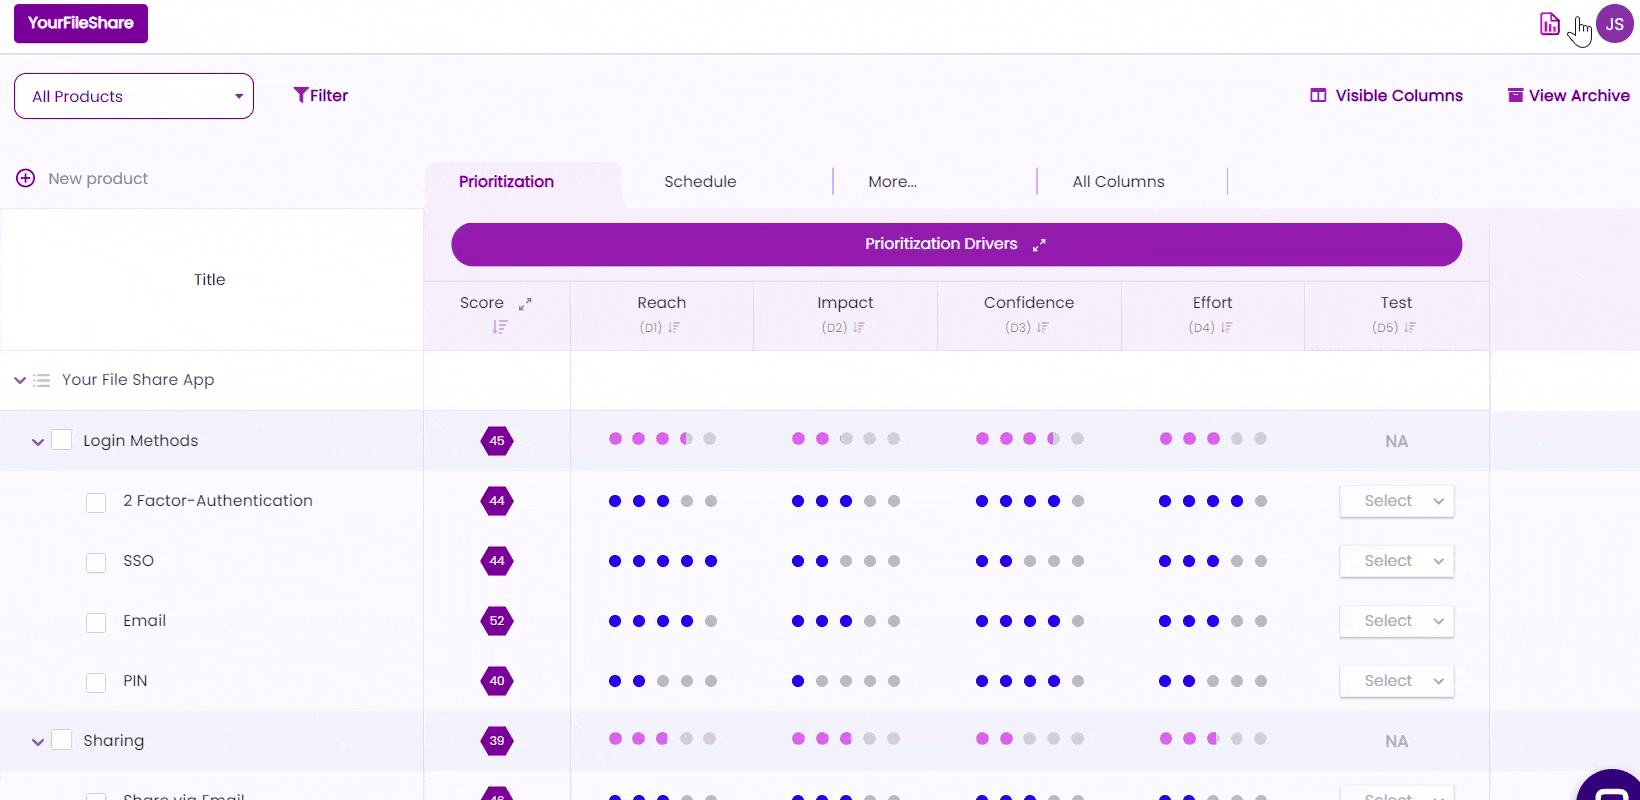1640x800 pixels.
Task: Open the Login Methods title
Action: pyautogui.click(x=140, y=440)
